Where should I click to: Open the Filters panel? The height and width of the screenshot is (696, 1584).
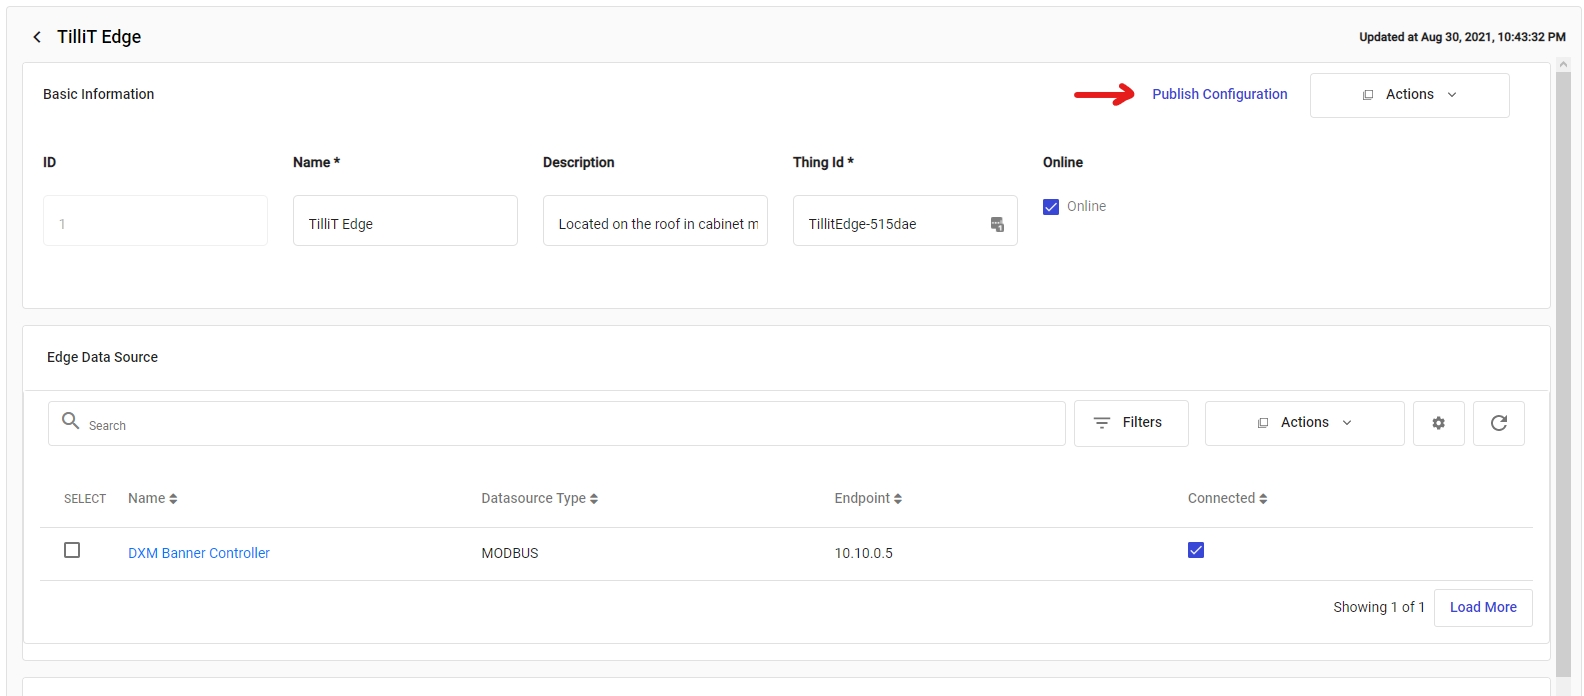point(1131,423)
